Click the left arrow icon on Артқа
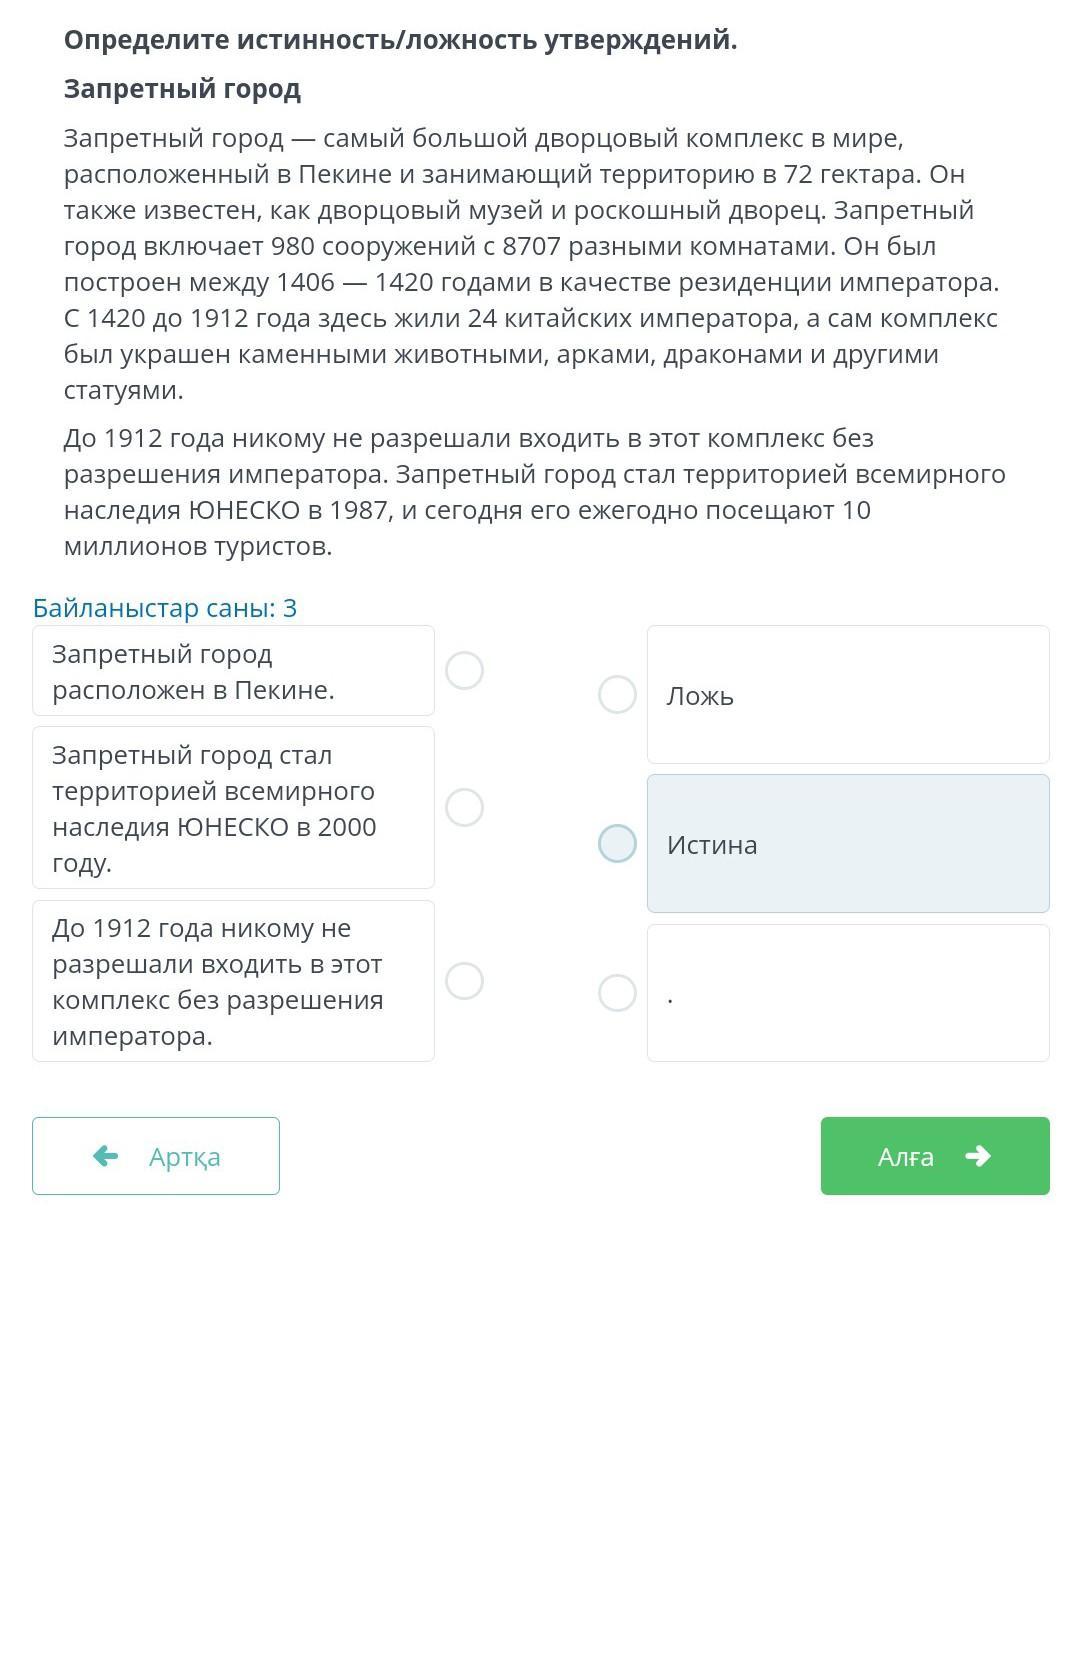Screen dimensions: 1080x1658 pos(105,1156)
